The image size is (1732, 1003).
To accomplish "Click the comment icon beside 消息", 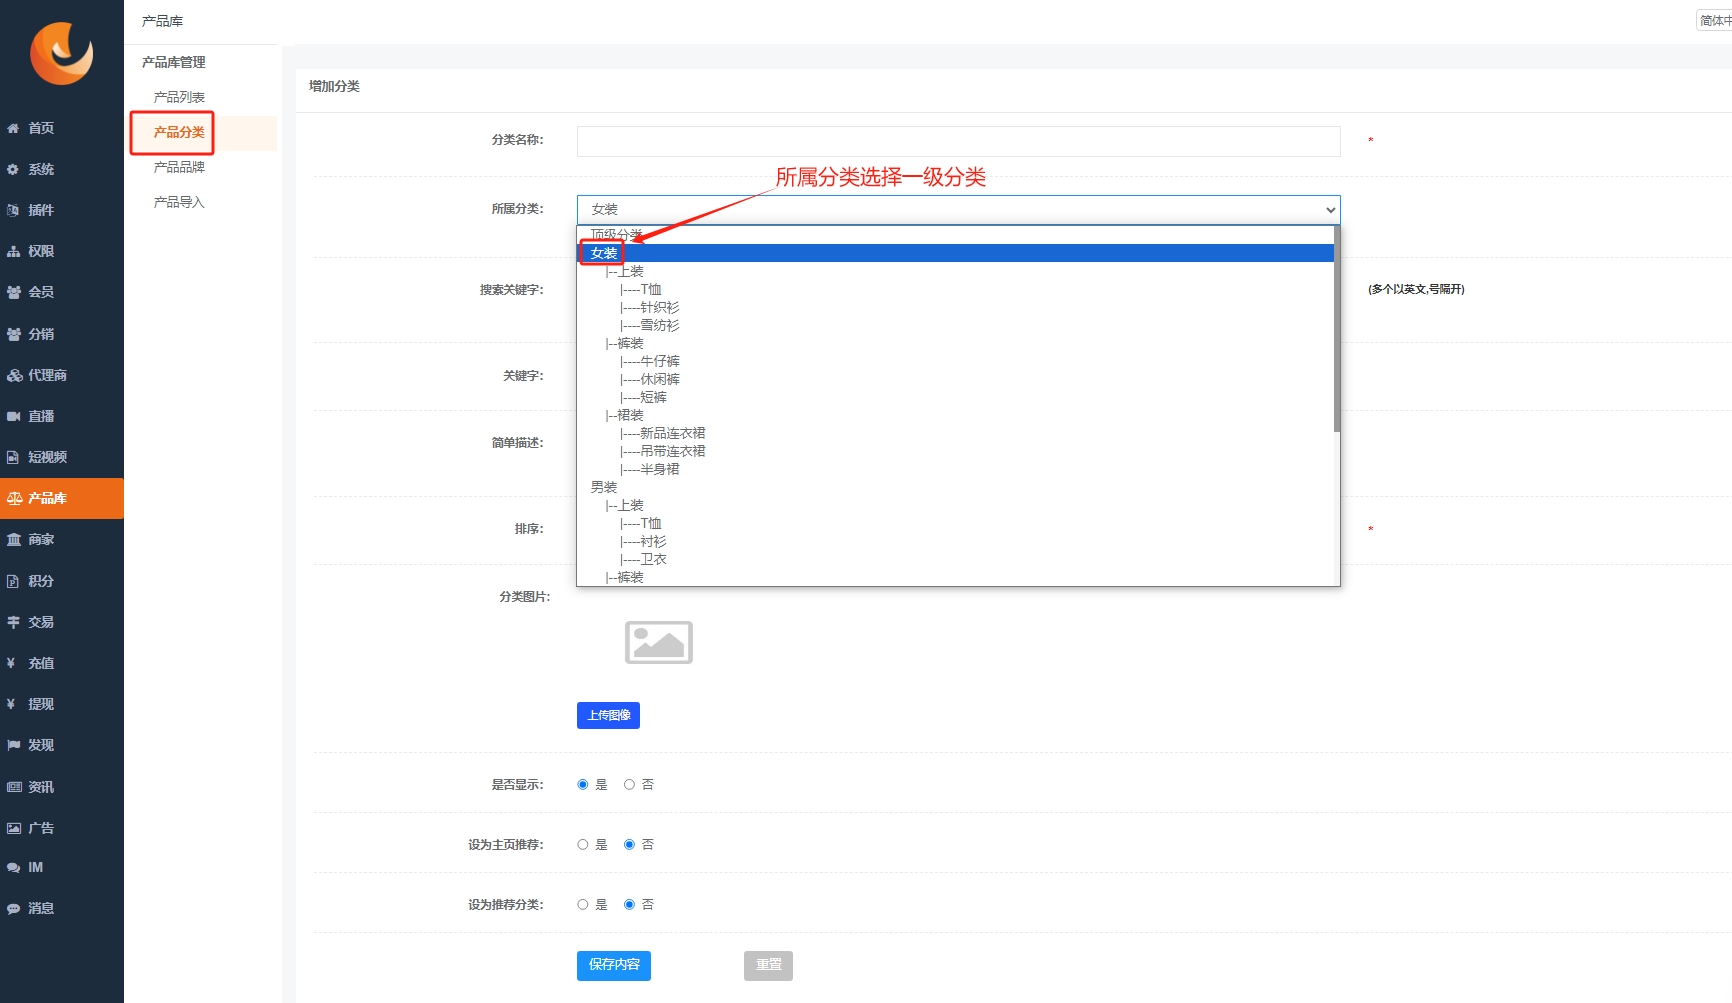I will [13, 908].
